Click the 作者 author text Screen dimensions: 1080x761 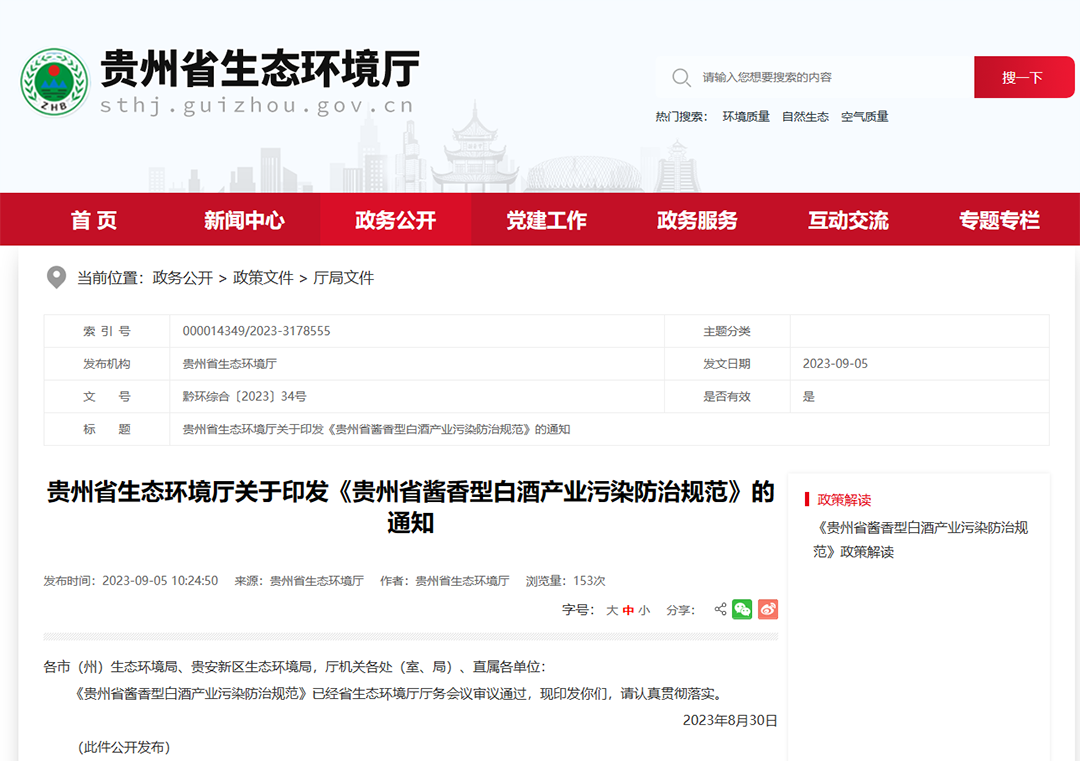point(445,581)
